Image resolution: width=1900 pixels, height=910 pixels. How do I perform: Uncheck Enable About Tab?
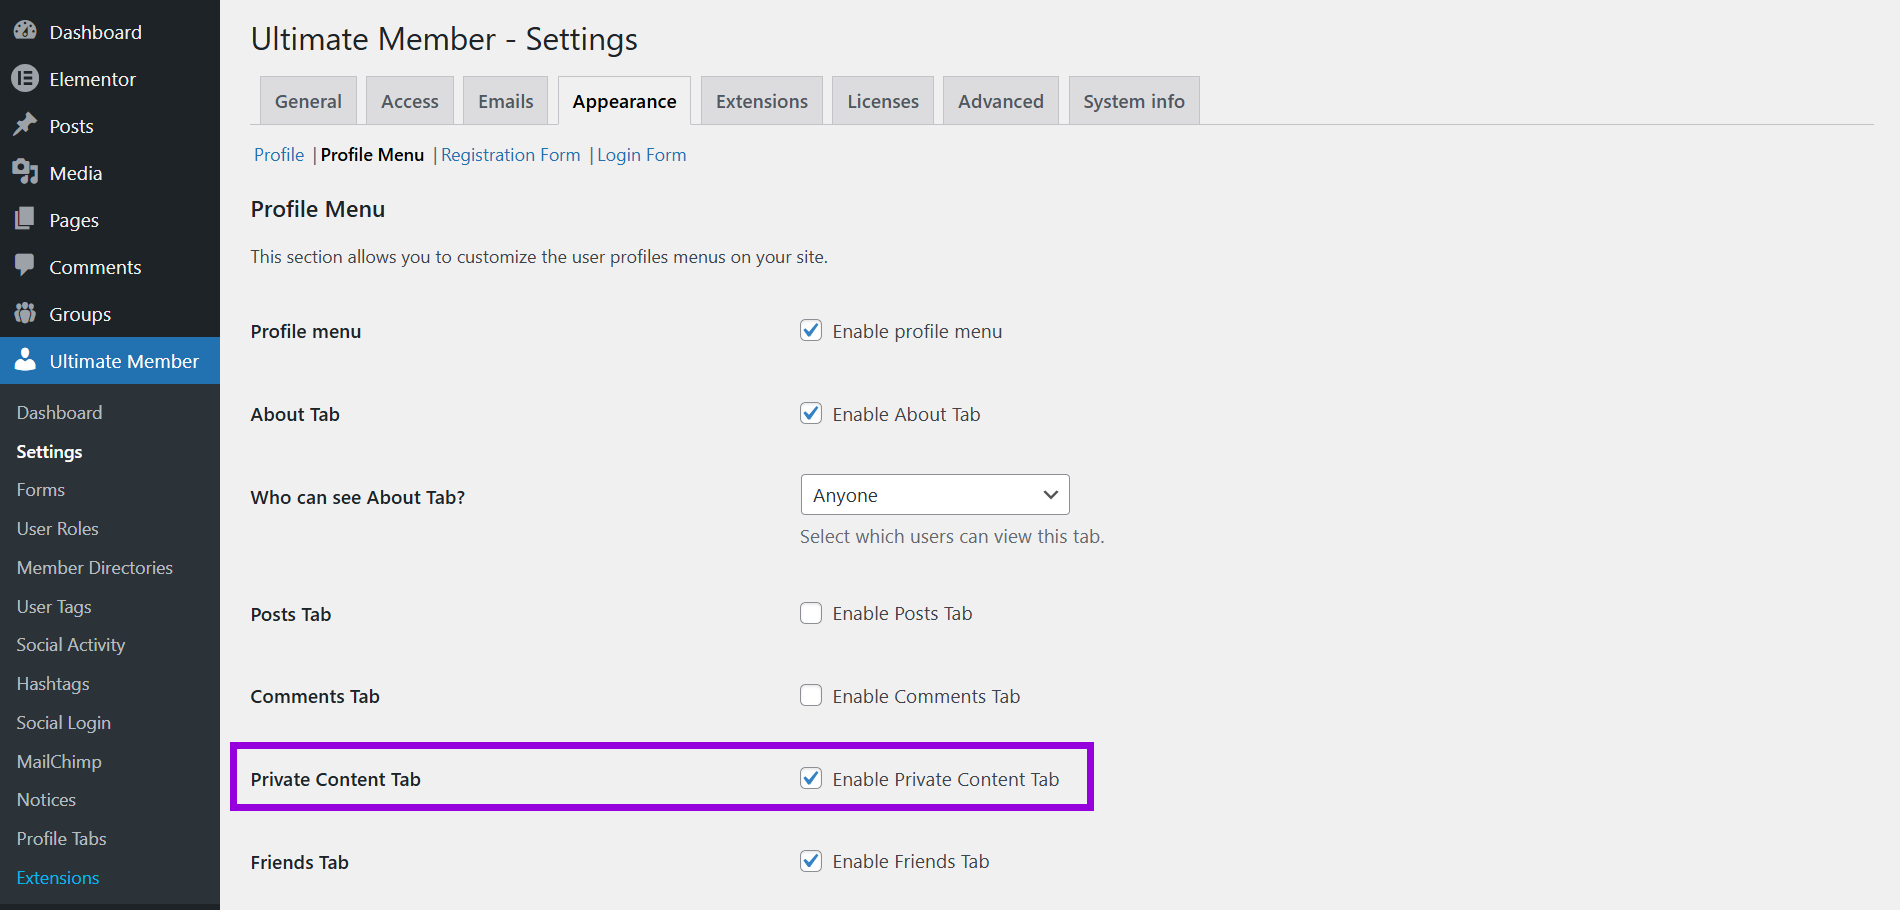[x=811, y=413]
